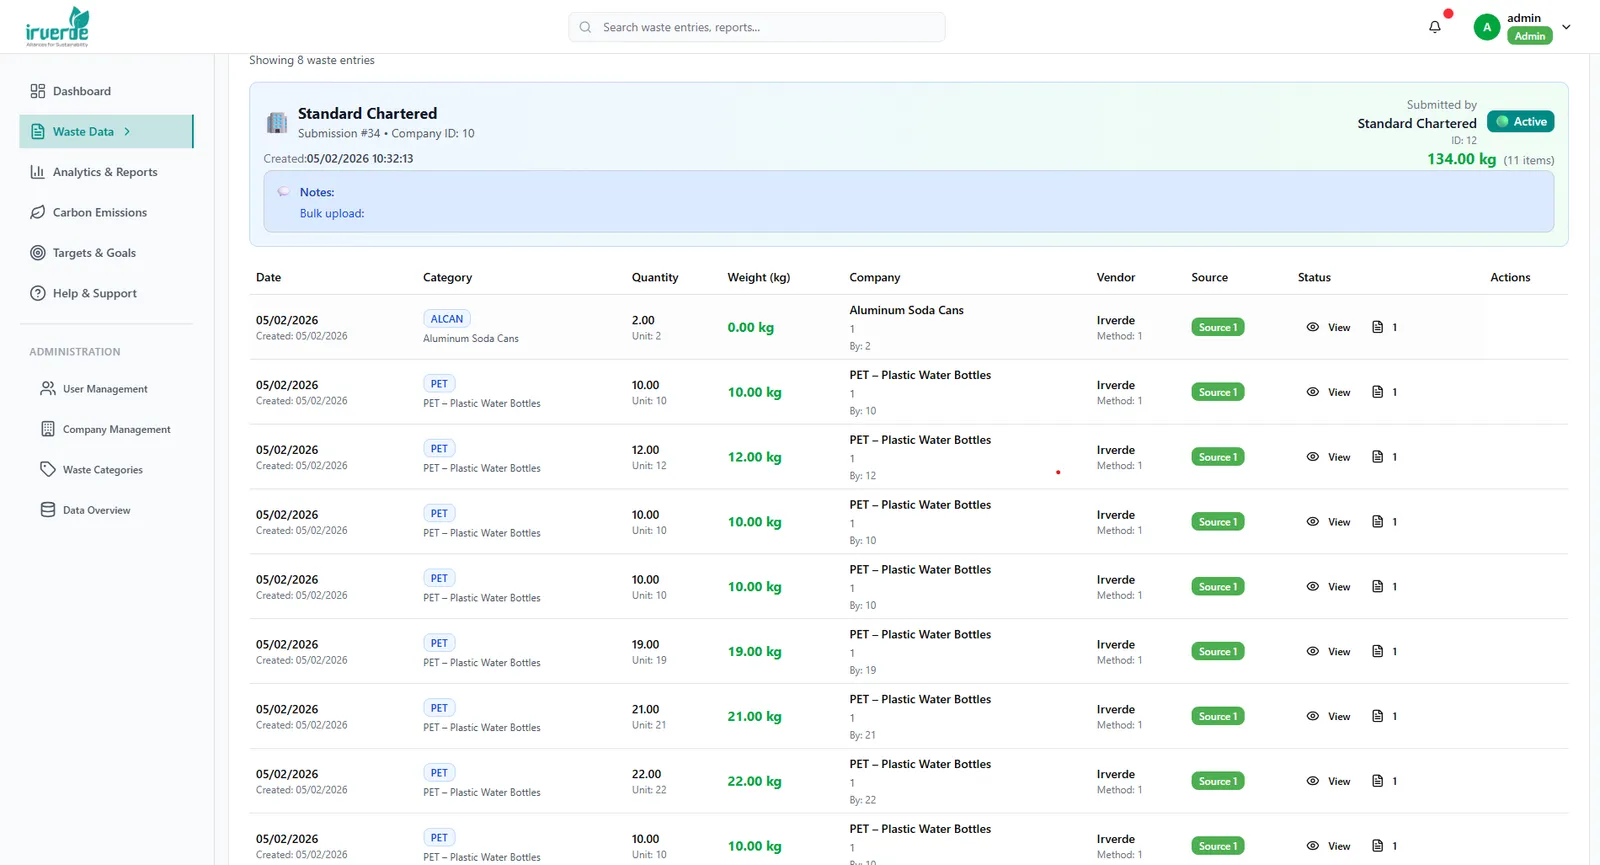Select Waste Data in the sidebar

[x=106, y=131]
